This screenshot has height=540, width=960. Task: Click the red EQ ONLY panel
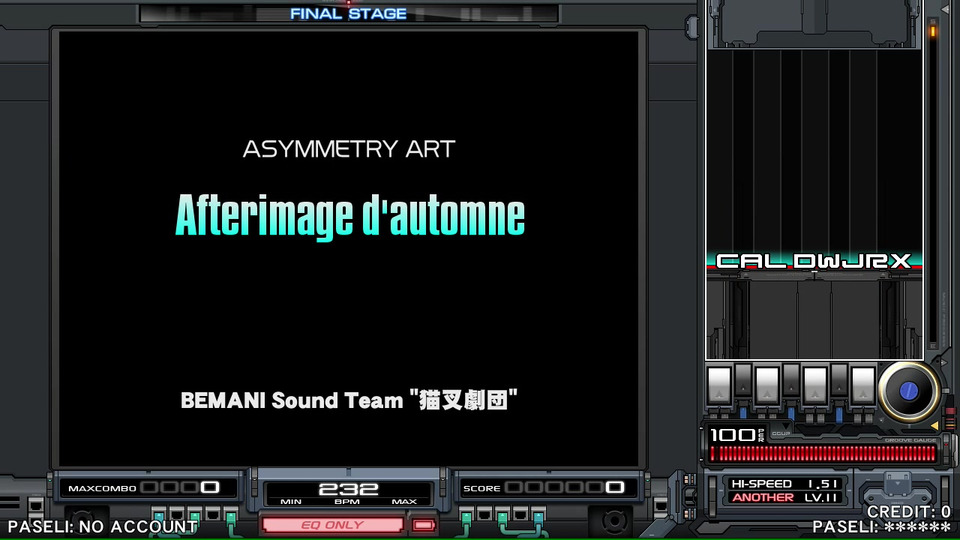[332, 525]
